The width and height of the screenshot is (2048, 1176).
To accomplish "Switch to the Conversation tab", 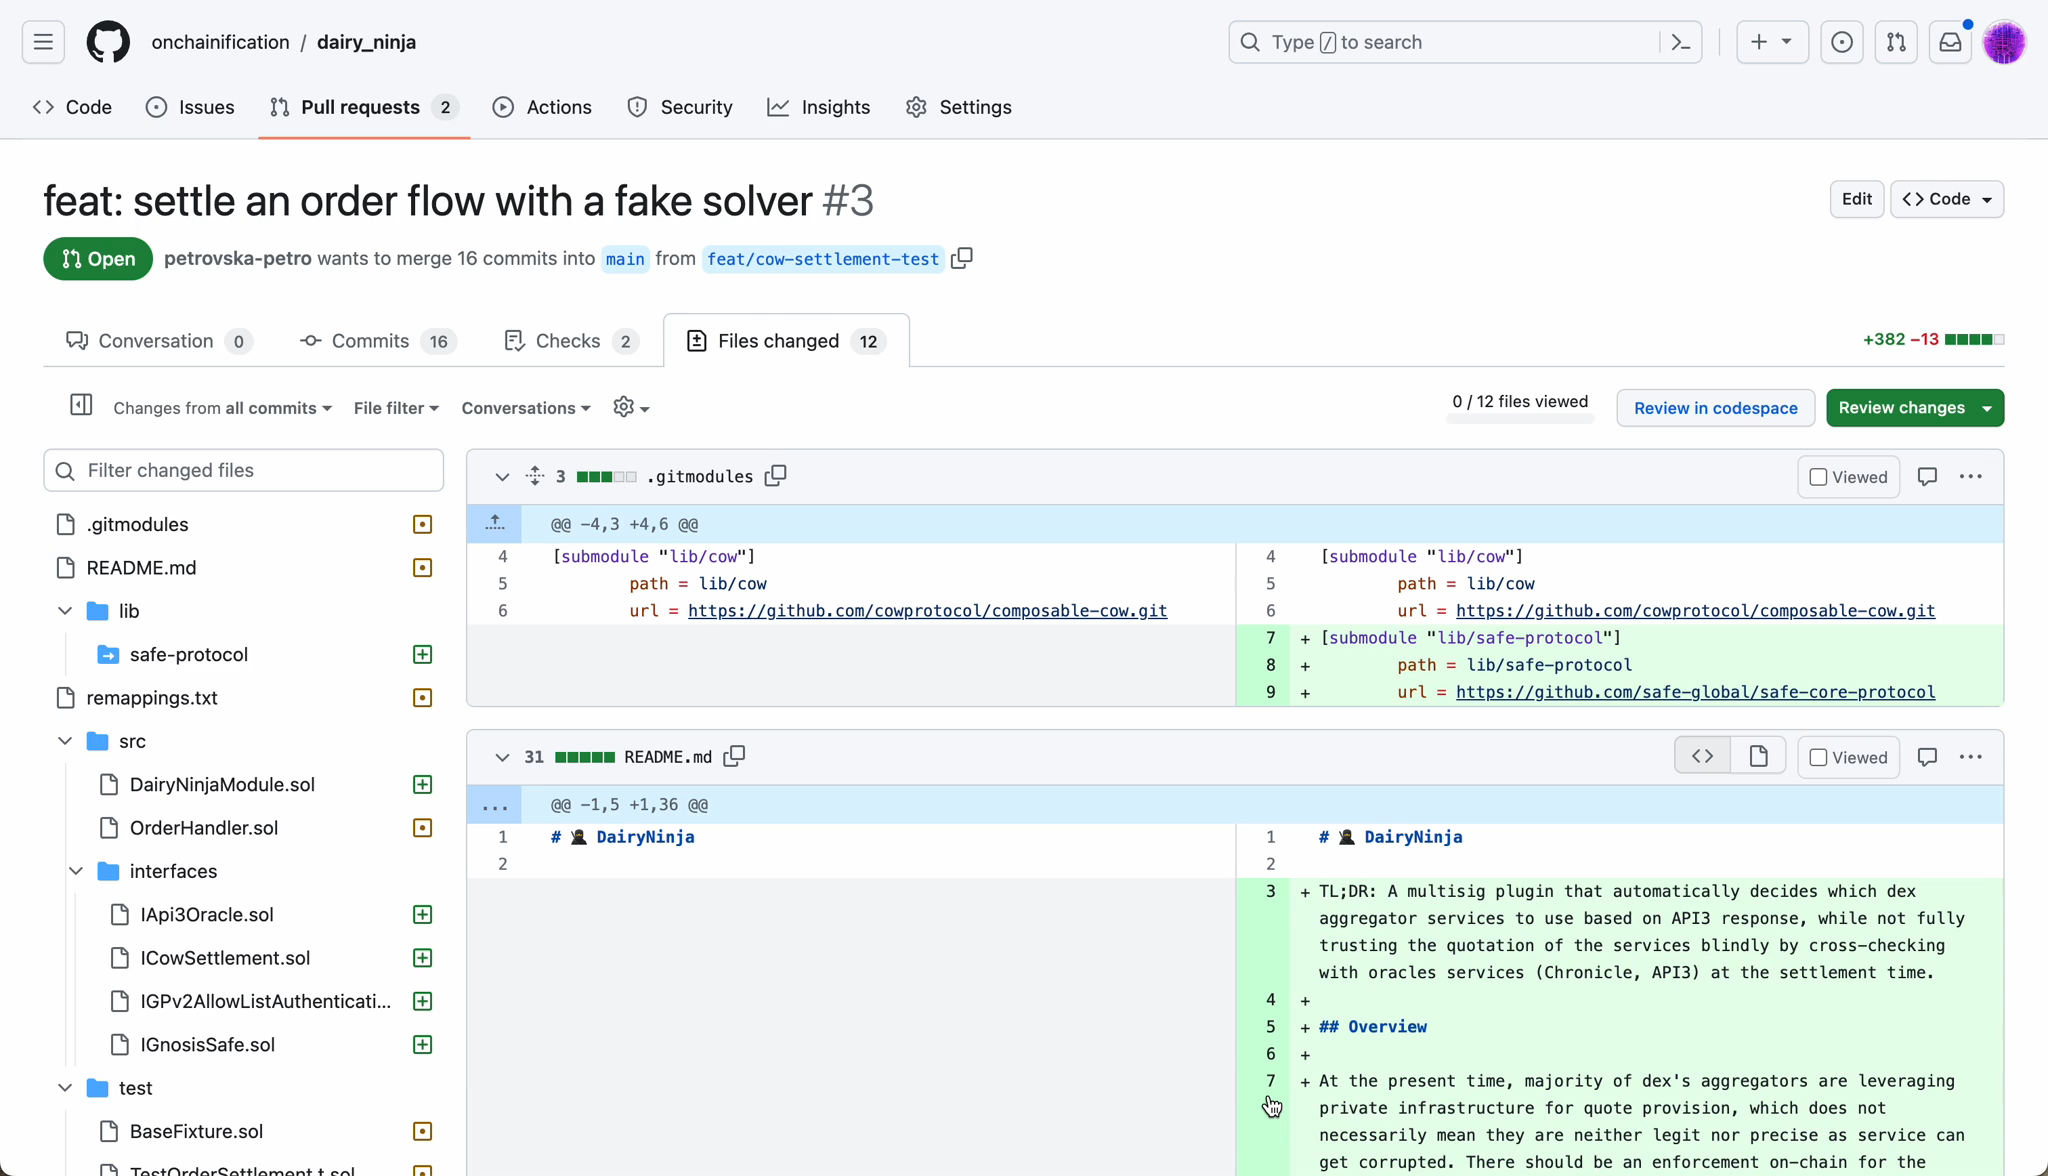I will coord(158,341).
